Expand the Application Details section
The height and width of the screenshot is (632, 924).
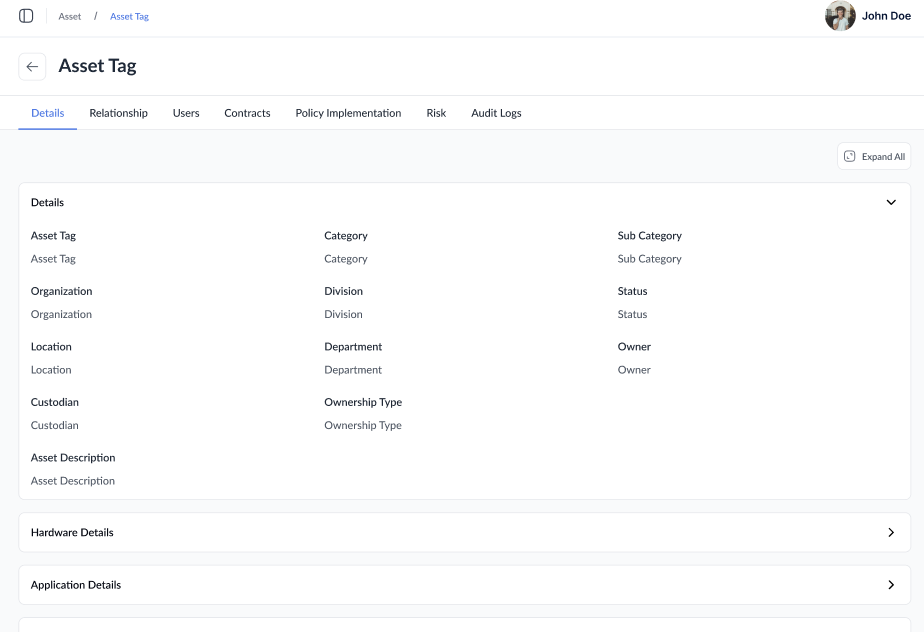tap(464, 585)
